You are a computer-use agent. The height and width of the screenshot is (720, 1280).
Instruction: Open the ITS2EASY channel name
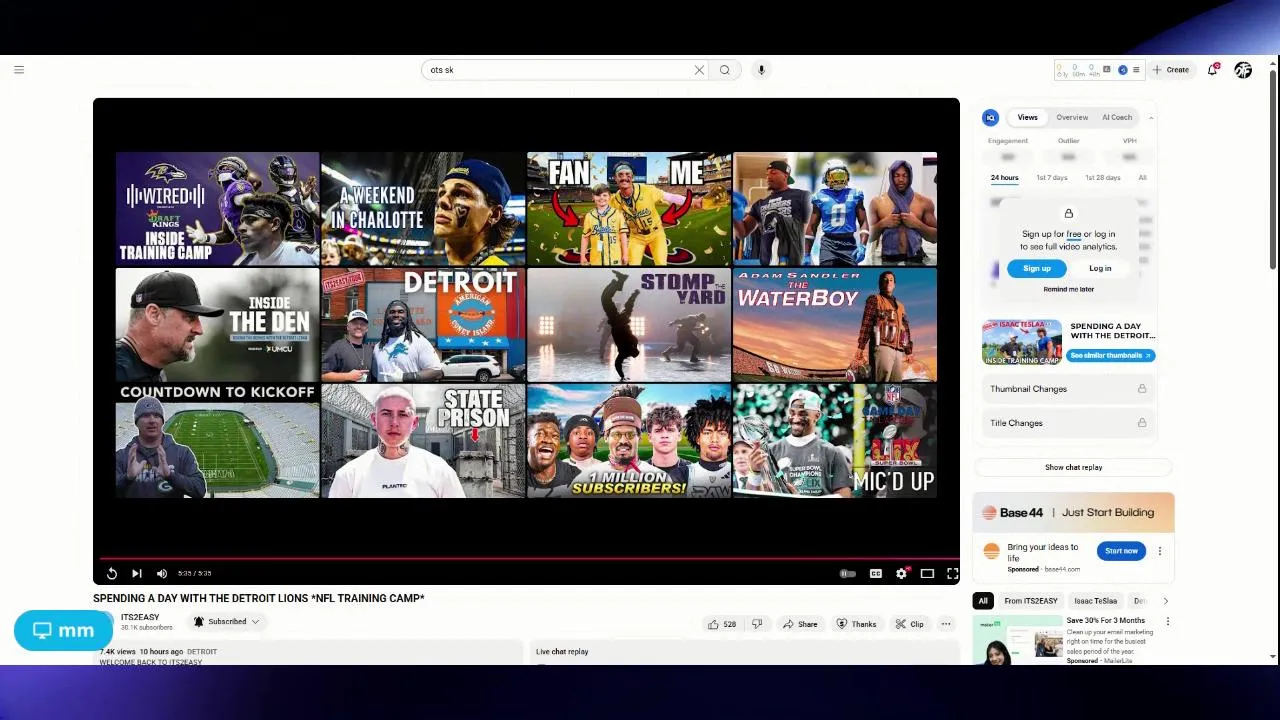click(140, 617)
